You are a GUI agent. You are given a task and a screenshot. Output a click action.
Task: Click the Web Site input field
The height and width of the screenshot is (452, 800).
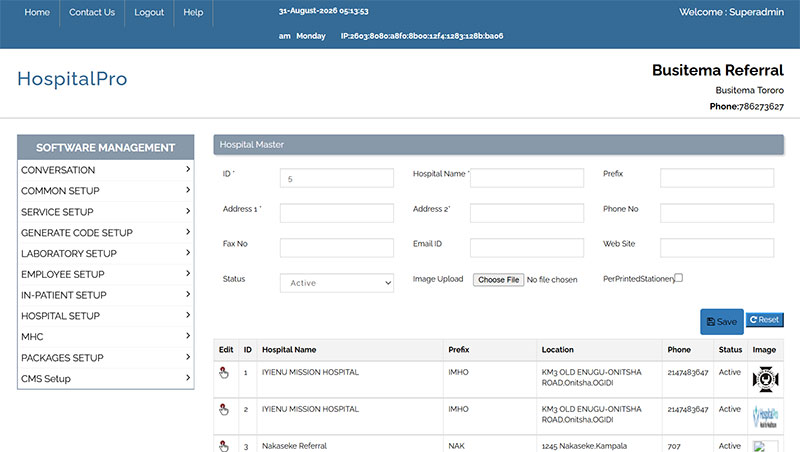coord(717,248)
